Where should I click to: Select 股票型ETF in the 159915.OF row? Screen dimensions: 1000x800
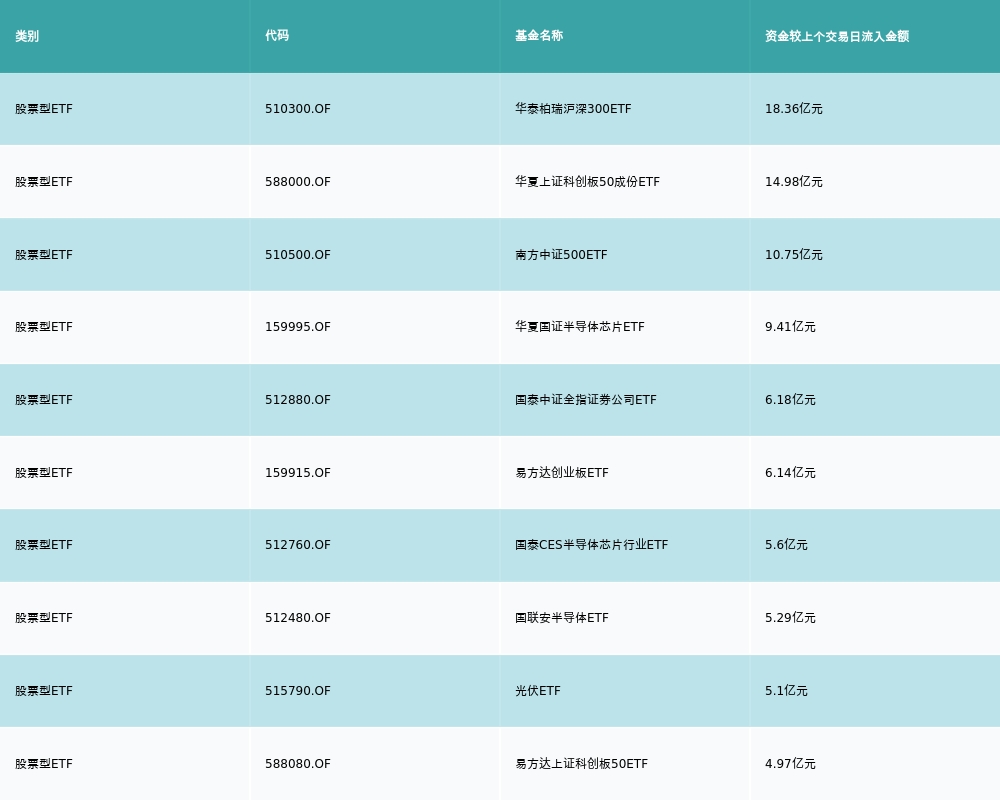pos(44,473)
